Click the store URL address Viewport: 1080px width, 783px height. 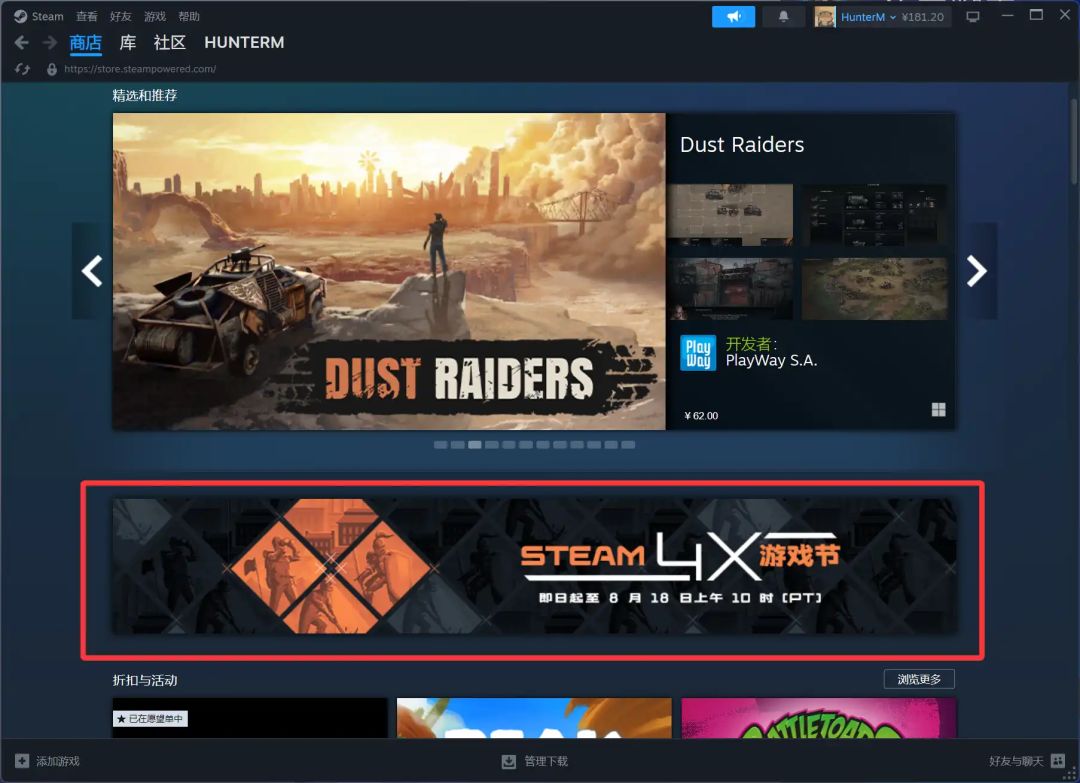140,69
